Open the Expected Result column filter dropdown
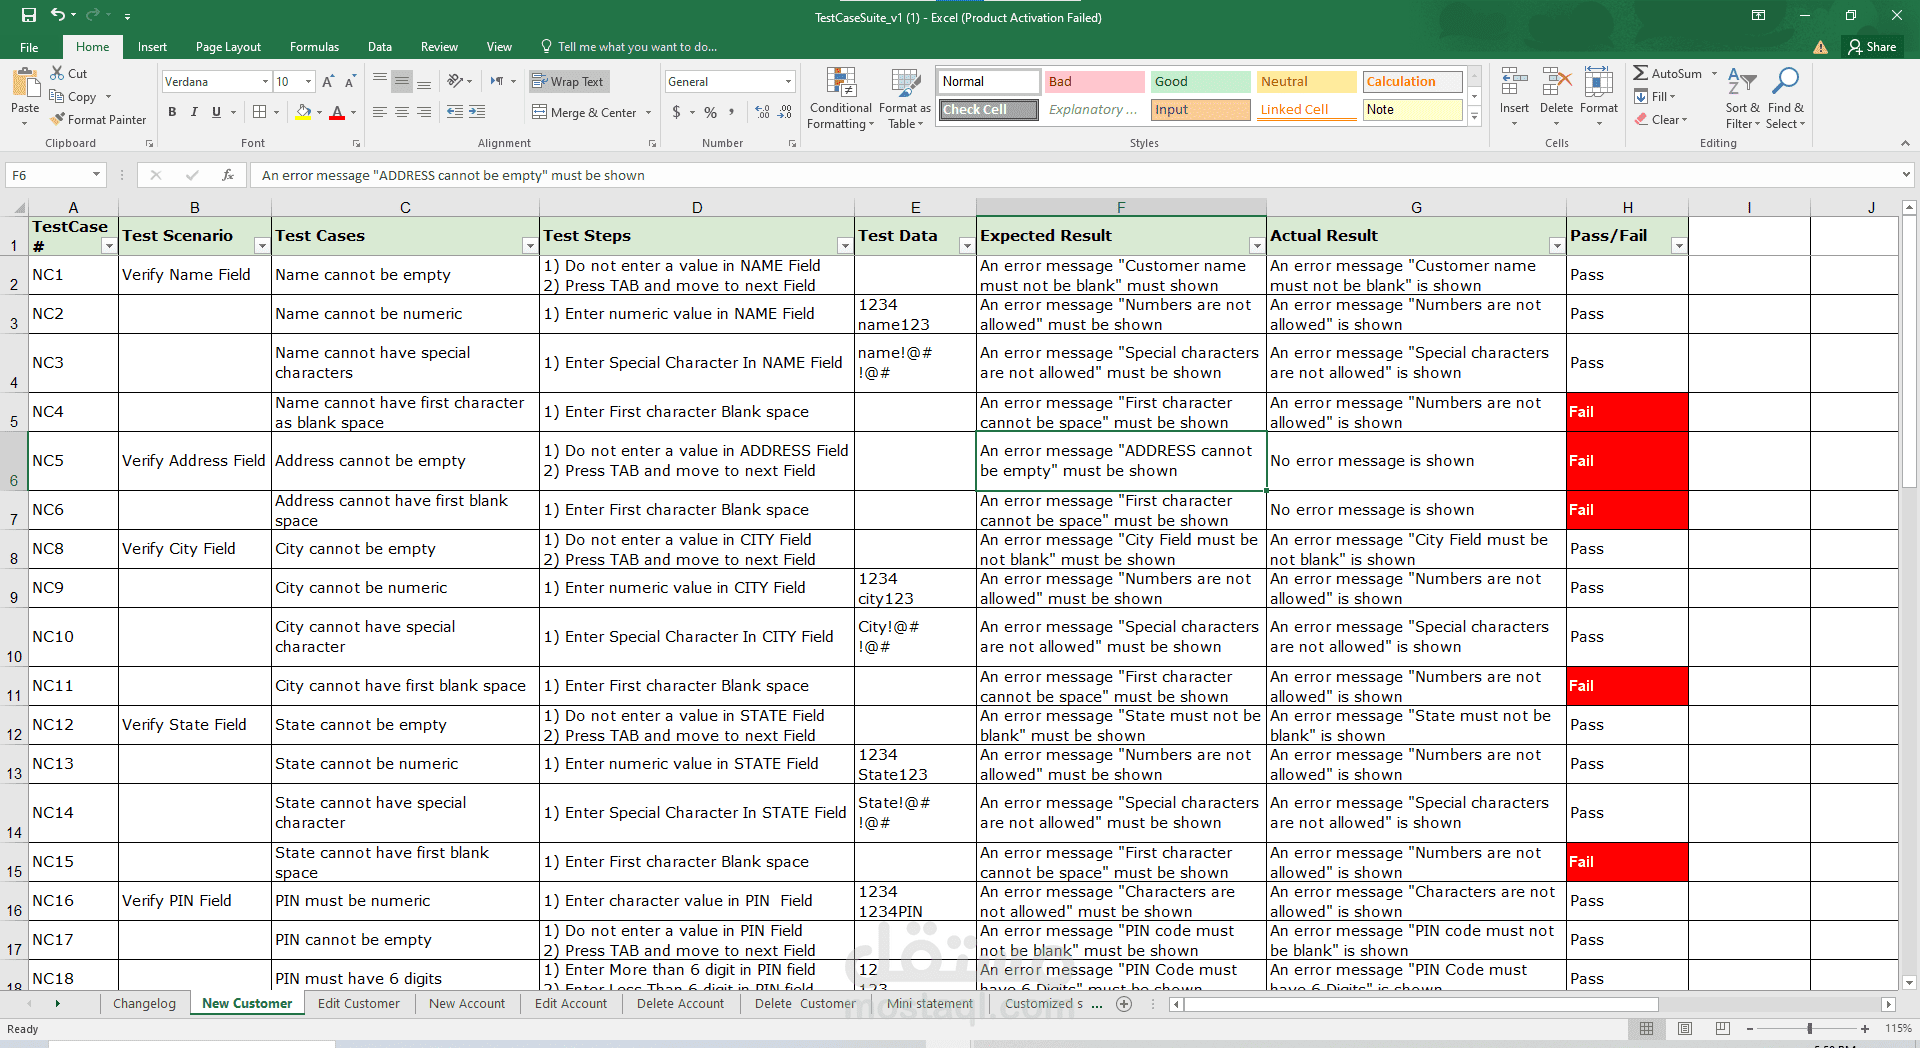1920x1048 pixels. tap(1256, 245)
